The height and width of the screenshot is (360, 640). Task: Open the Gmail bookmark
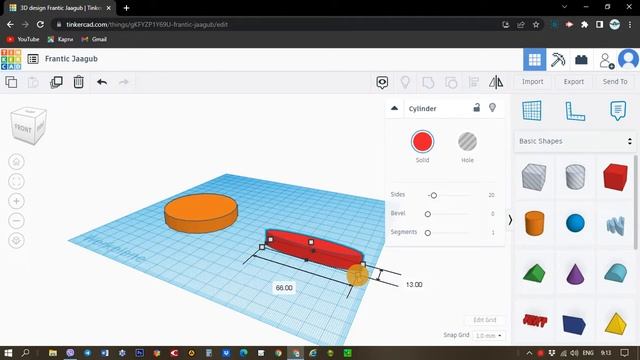[94, 39]
